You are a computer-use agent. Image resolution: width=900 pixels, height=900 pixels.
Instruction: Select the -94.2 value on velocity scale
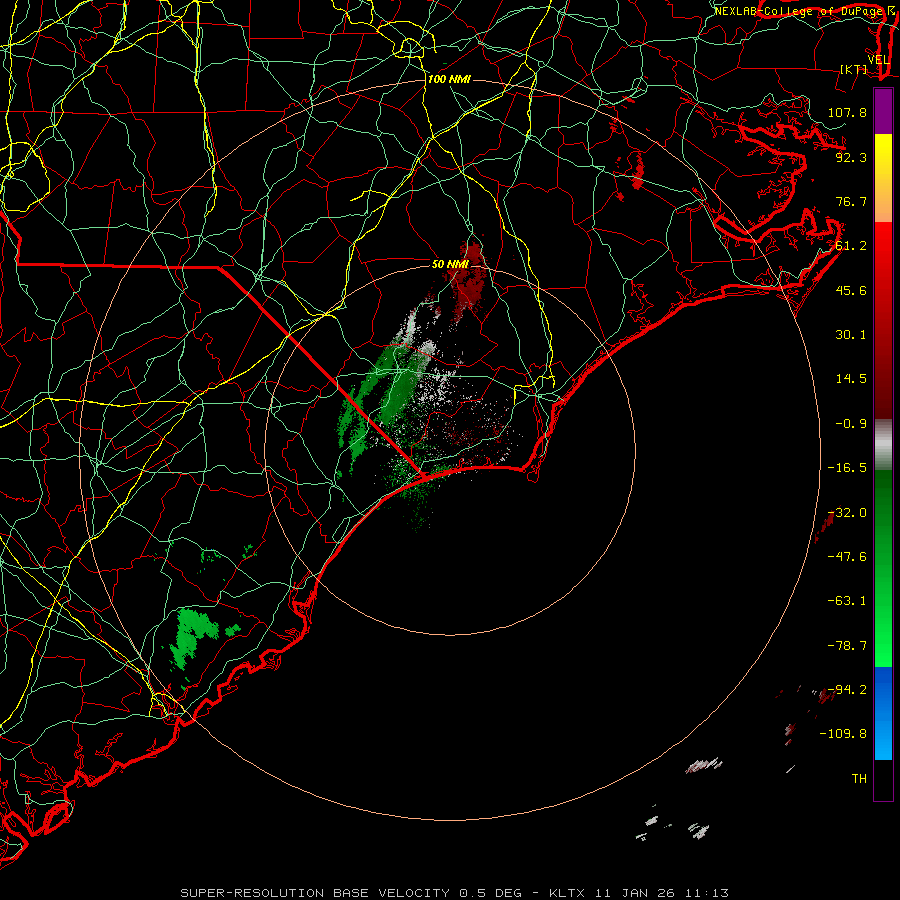point(847,690)
